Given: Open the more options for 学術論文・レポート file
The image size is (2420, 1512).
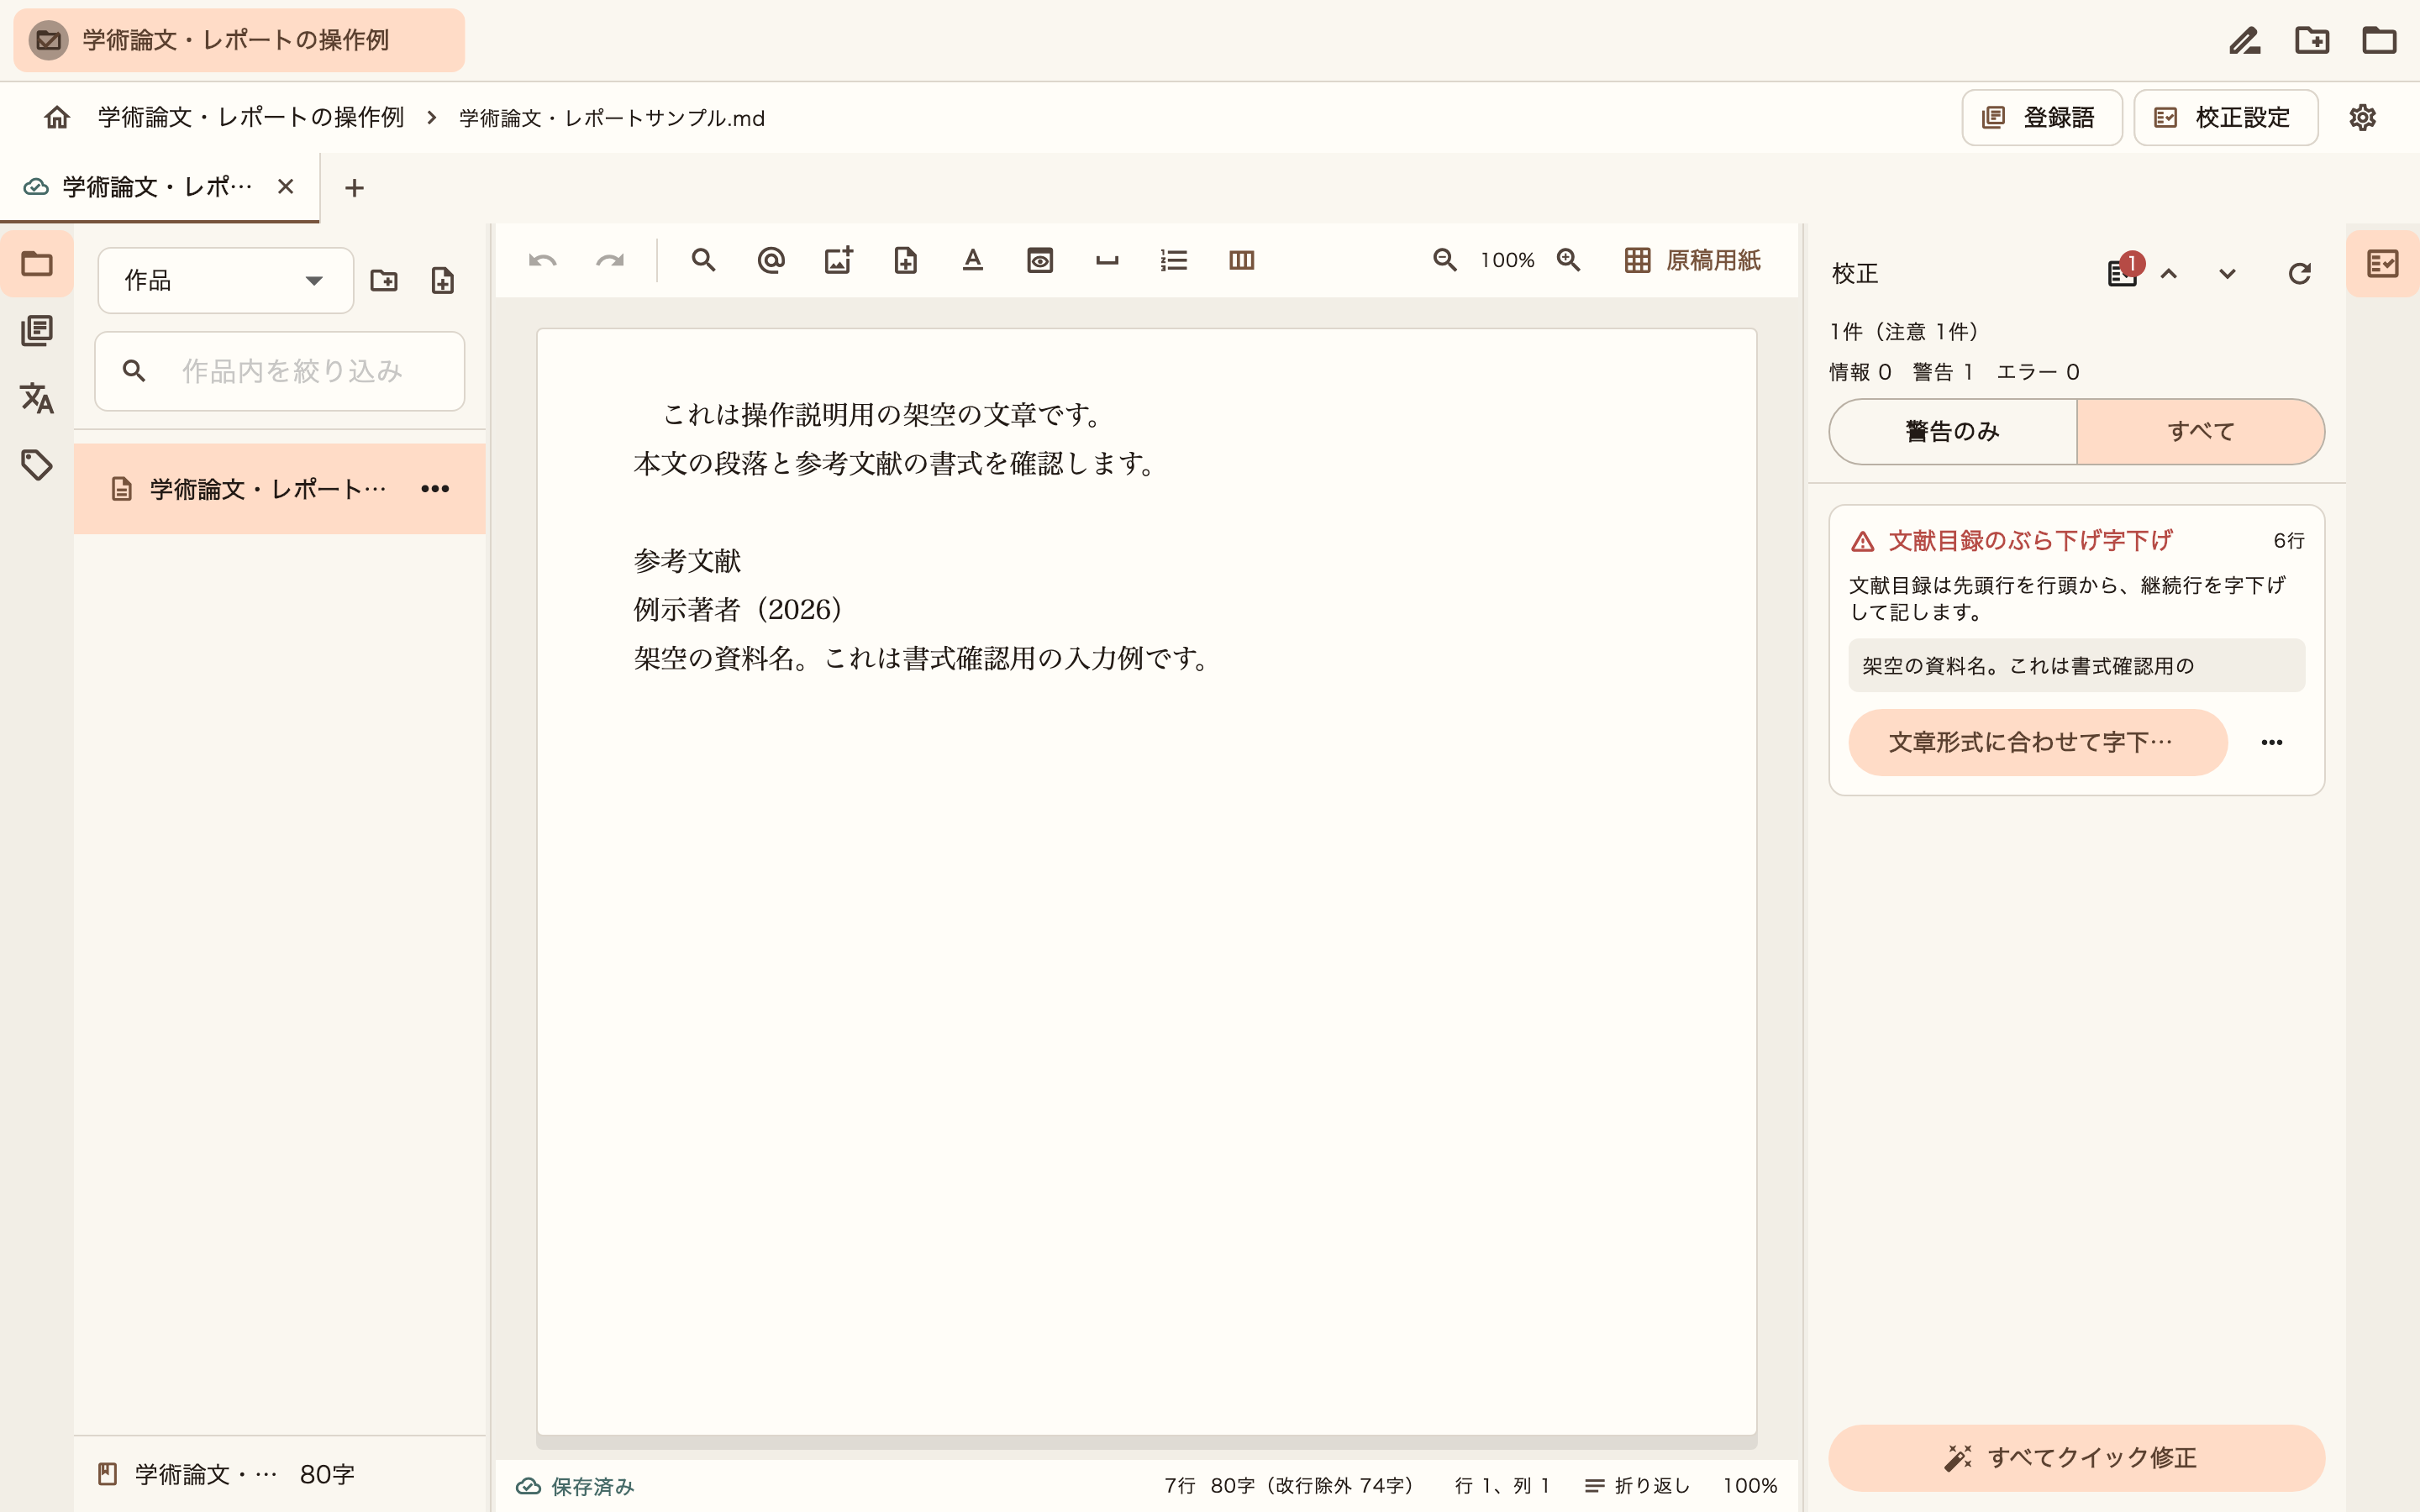Looking at the screenshot, I should click(x=435, y=489).
